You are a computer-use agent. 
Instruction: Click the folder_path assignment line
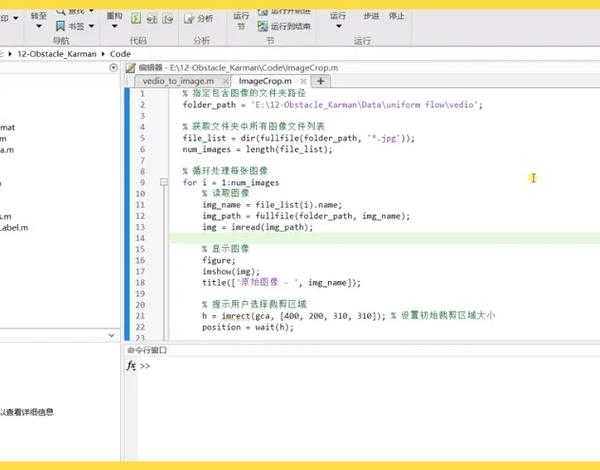pyautogui.click(x=333, y=105)
